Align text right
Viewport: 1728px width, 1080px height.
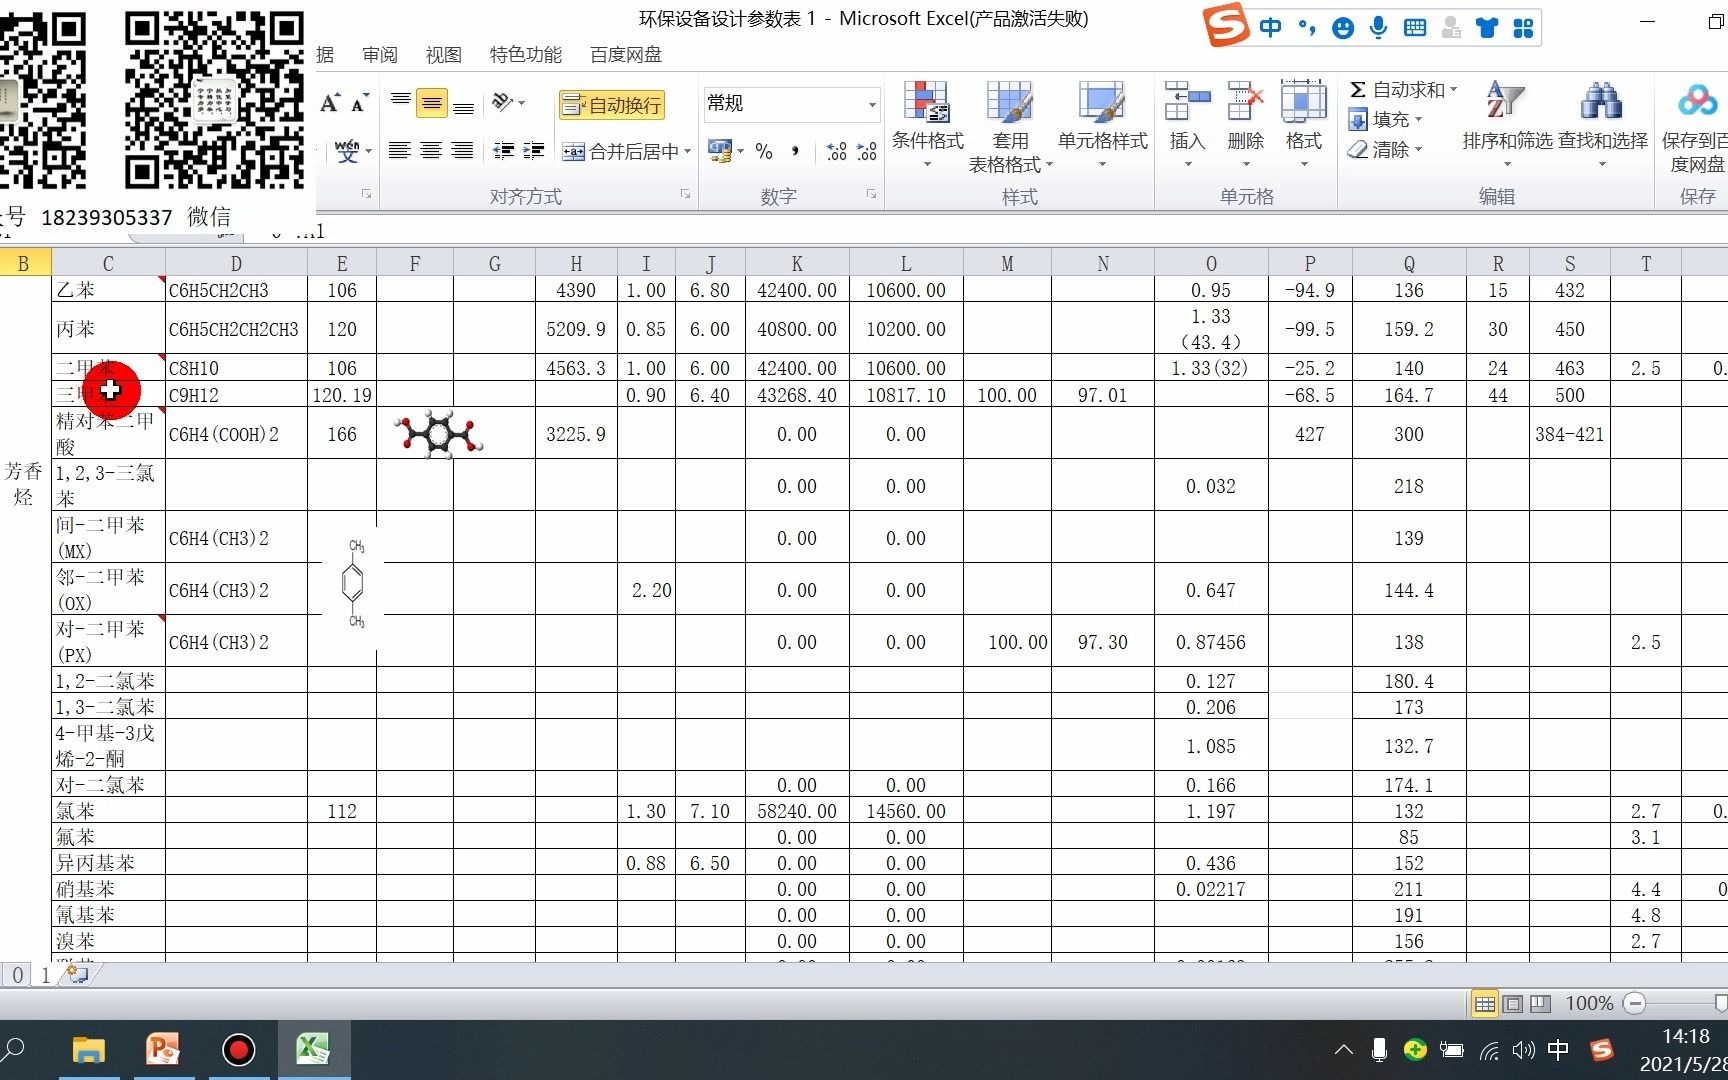coord(462,151)
